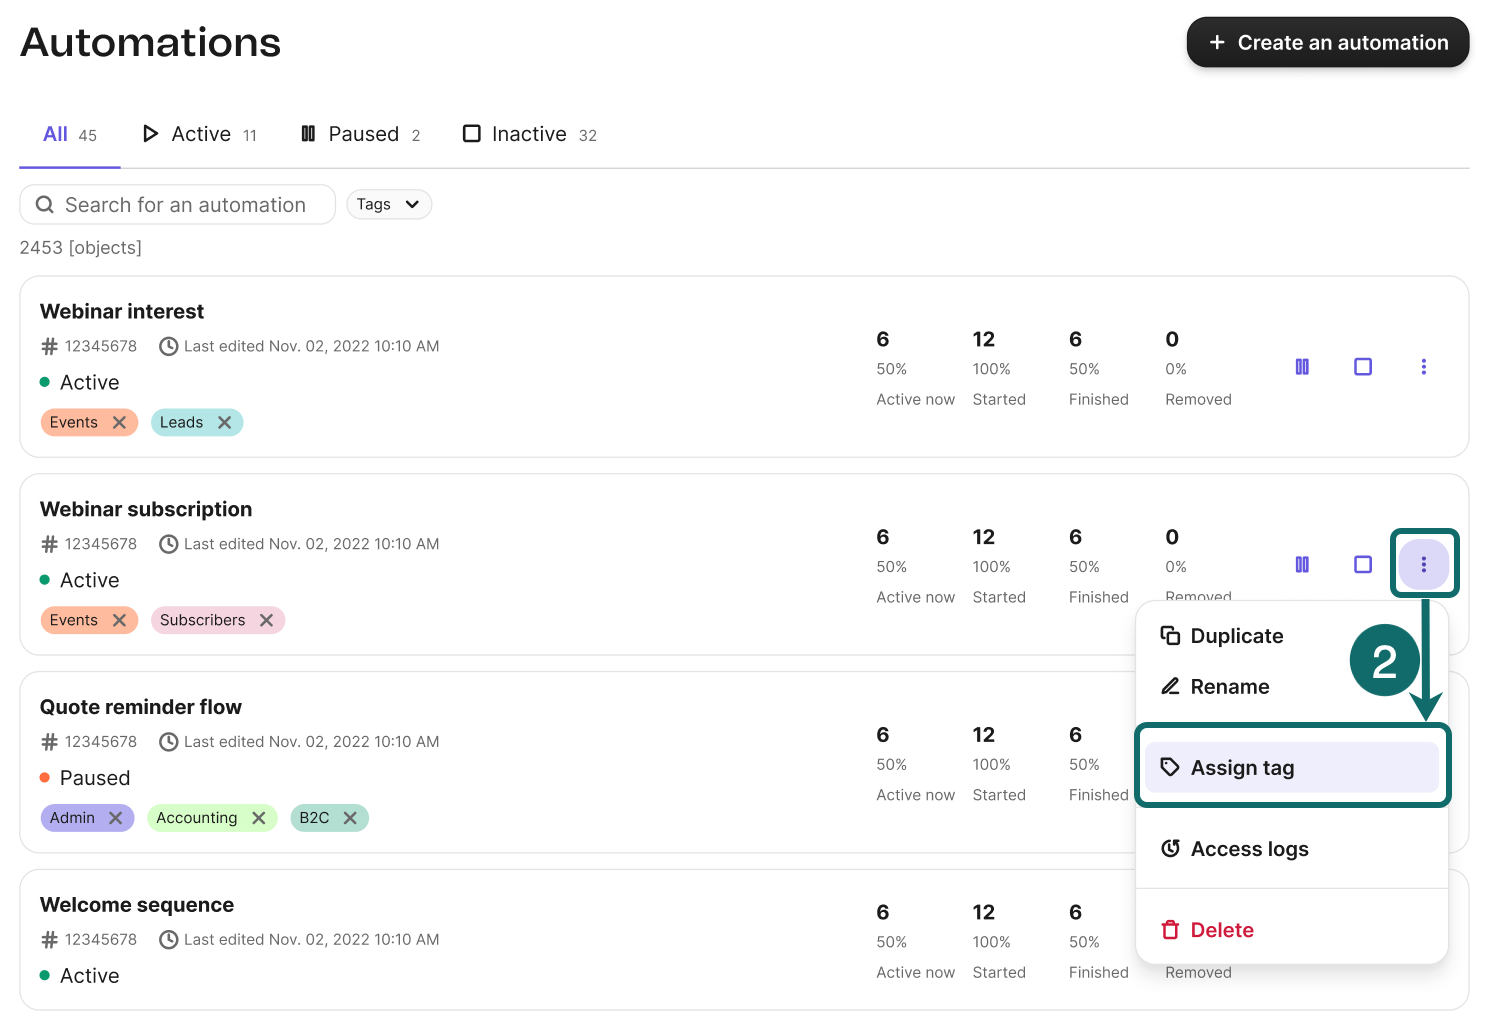Expand the Tags chevron next to search
Viewport: 1494px width, 1022px height.
coord(412,204)
